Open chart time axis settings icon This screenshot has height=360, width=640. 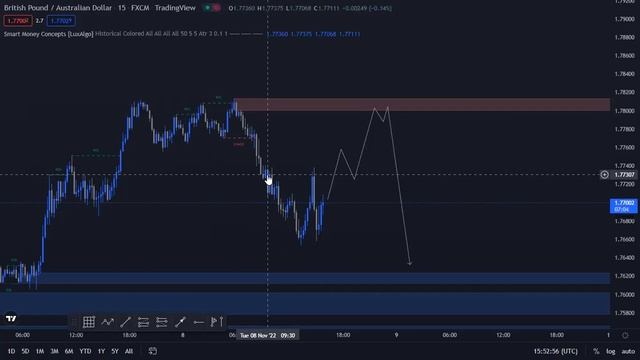625,336
